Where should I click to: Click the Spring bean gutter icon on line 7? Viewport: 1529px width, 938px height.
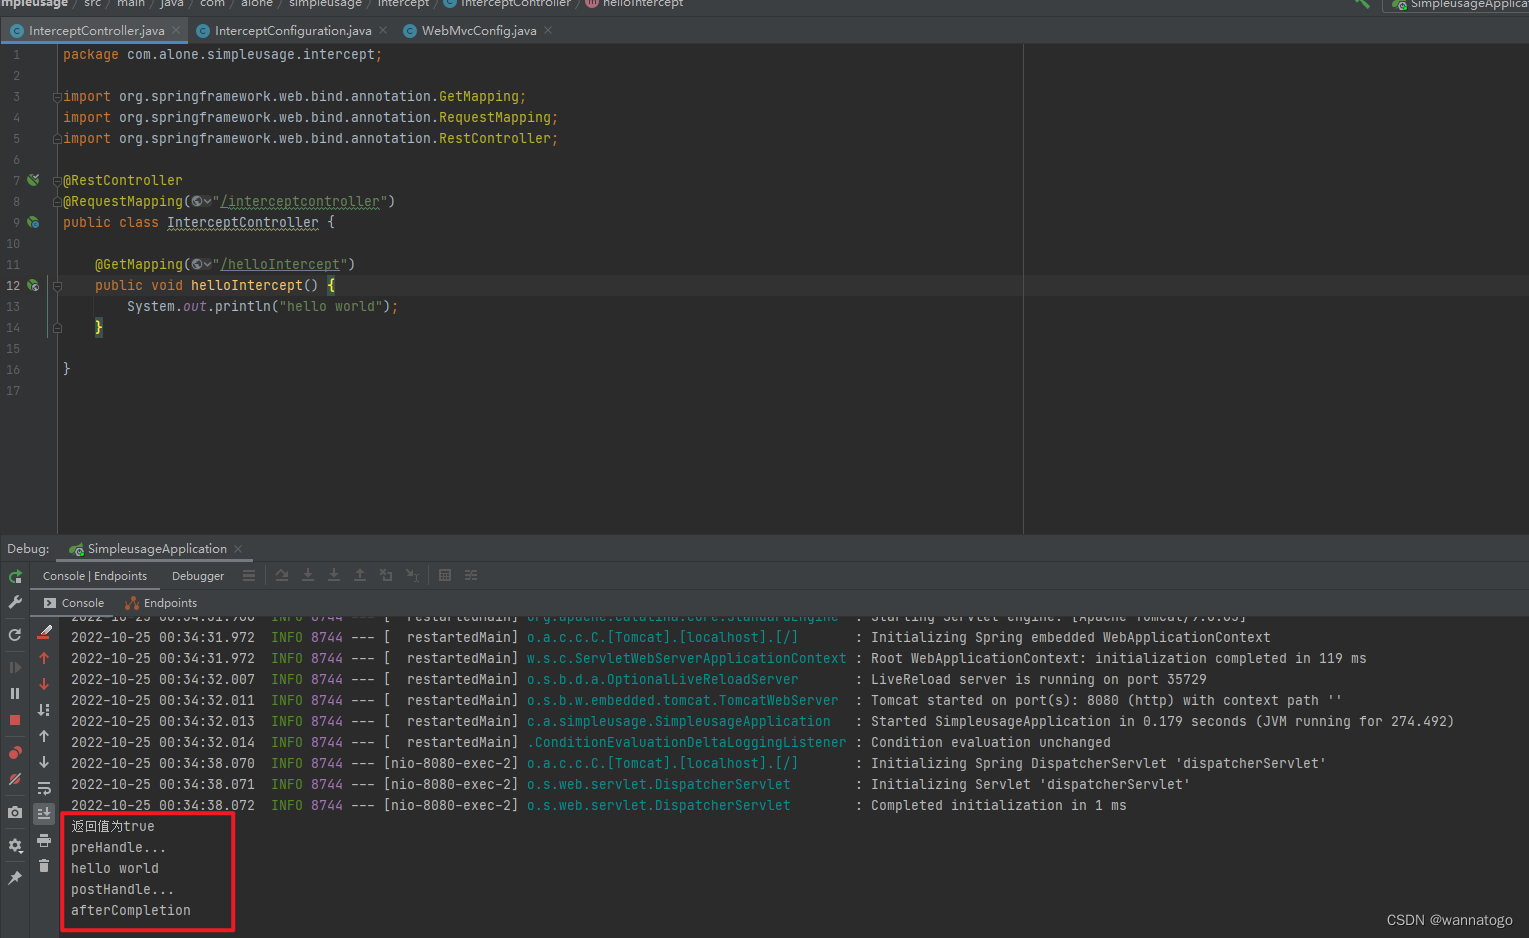coord(33,180)
